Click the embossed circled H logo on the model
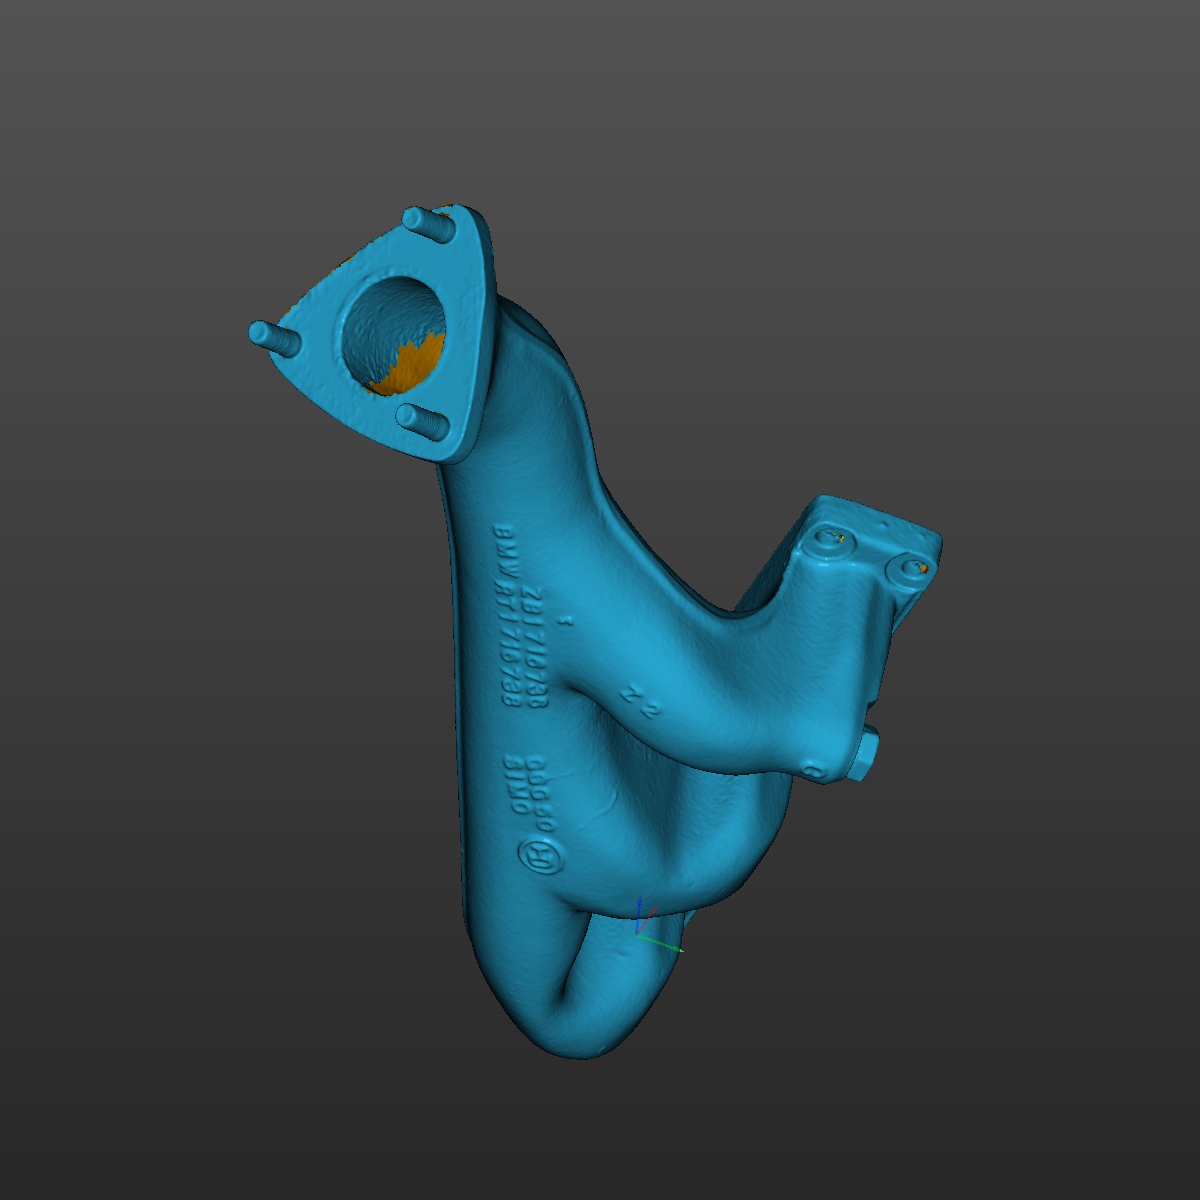This screenshot has width=1200, height=1200. click(x=540, y=857)
